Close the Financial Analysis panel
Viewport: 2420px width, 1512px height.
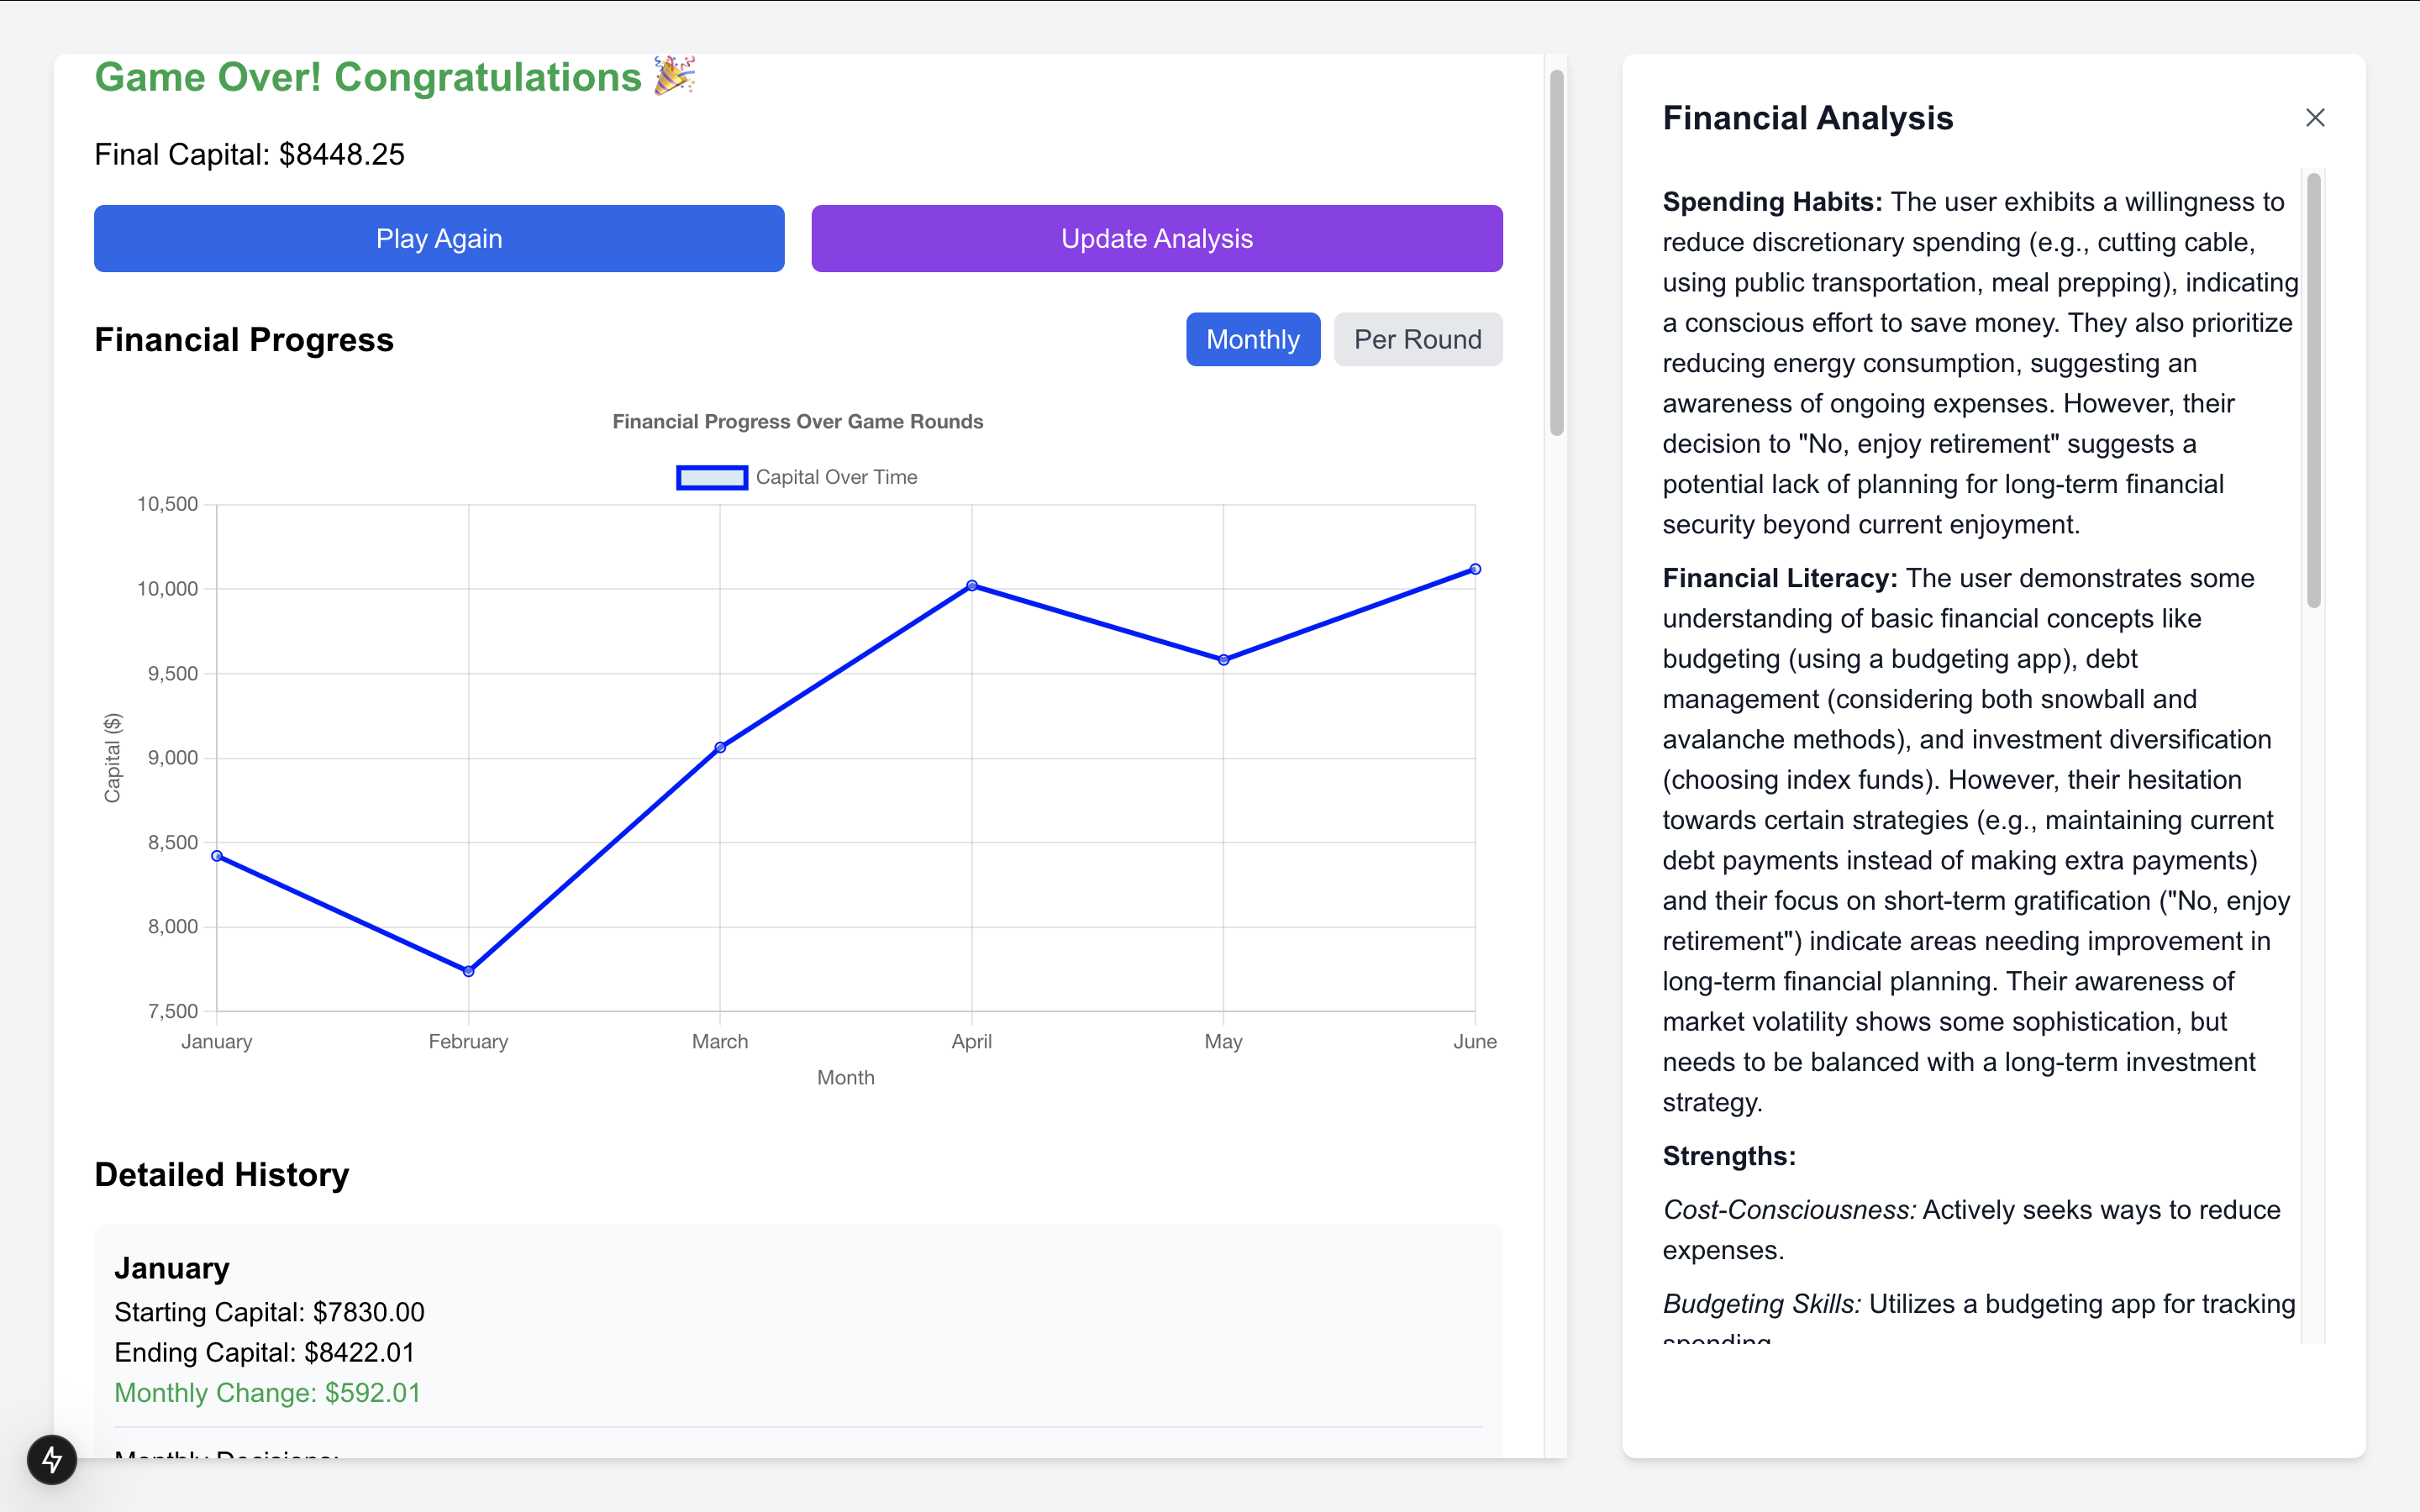point(2314,118)
